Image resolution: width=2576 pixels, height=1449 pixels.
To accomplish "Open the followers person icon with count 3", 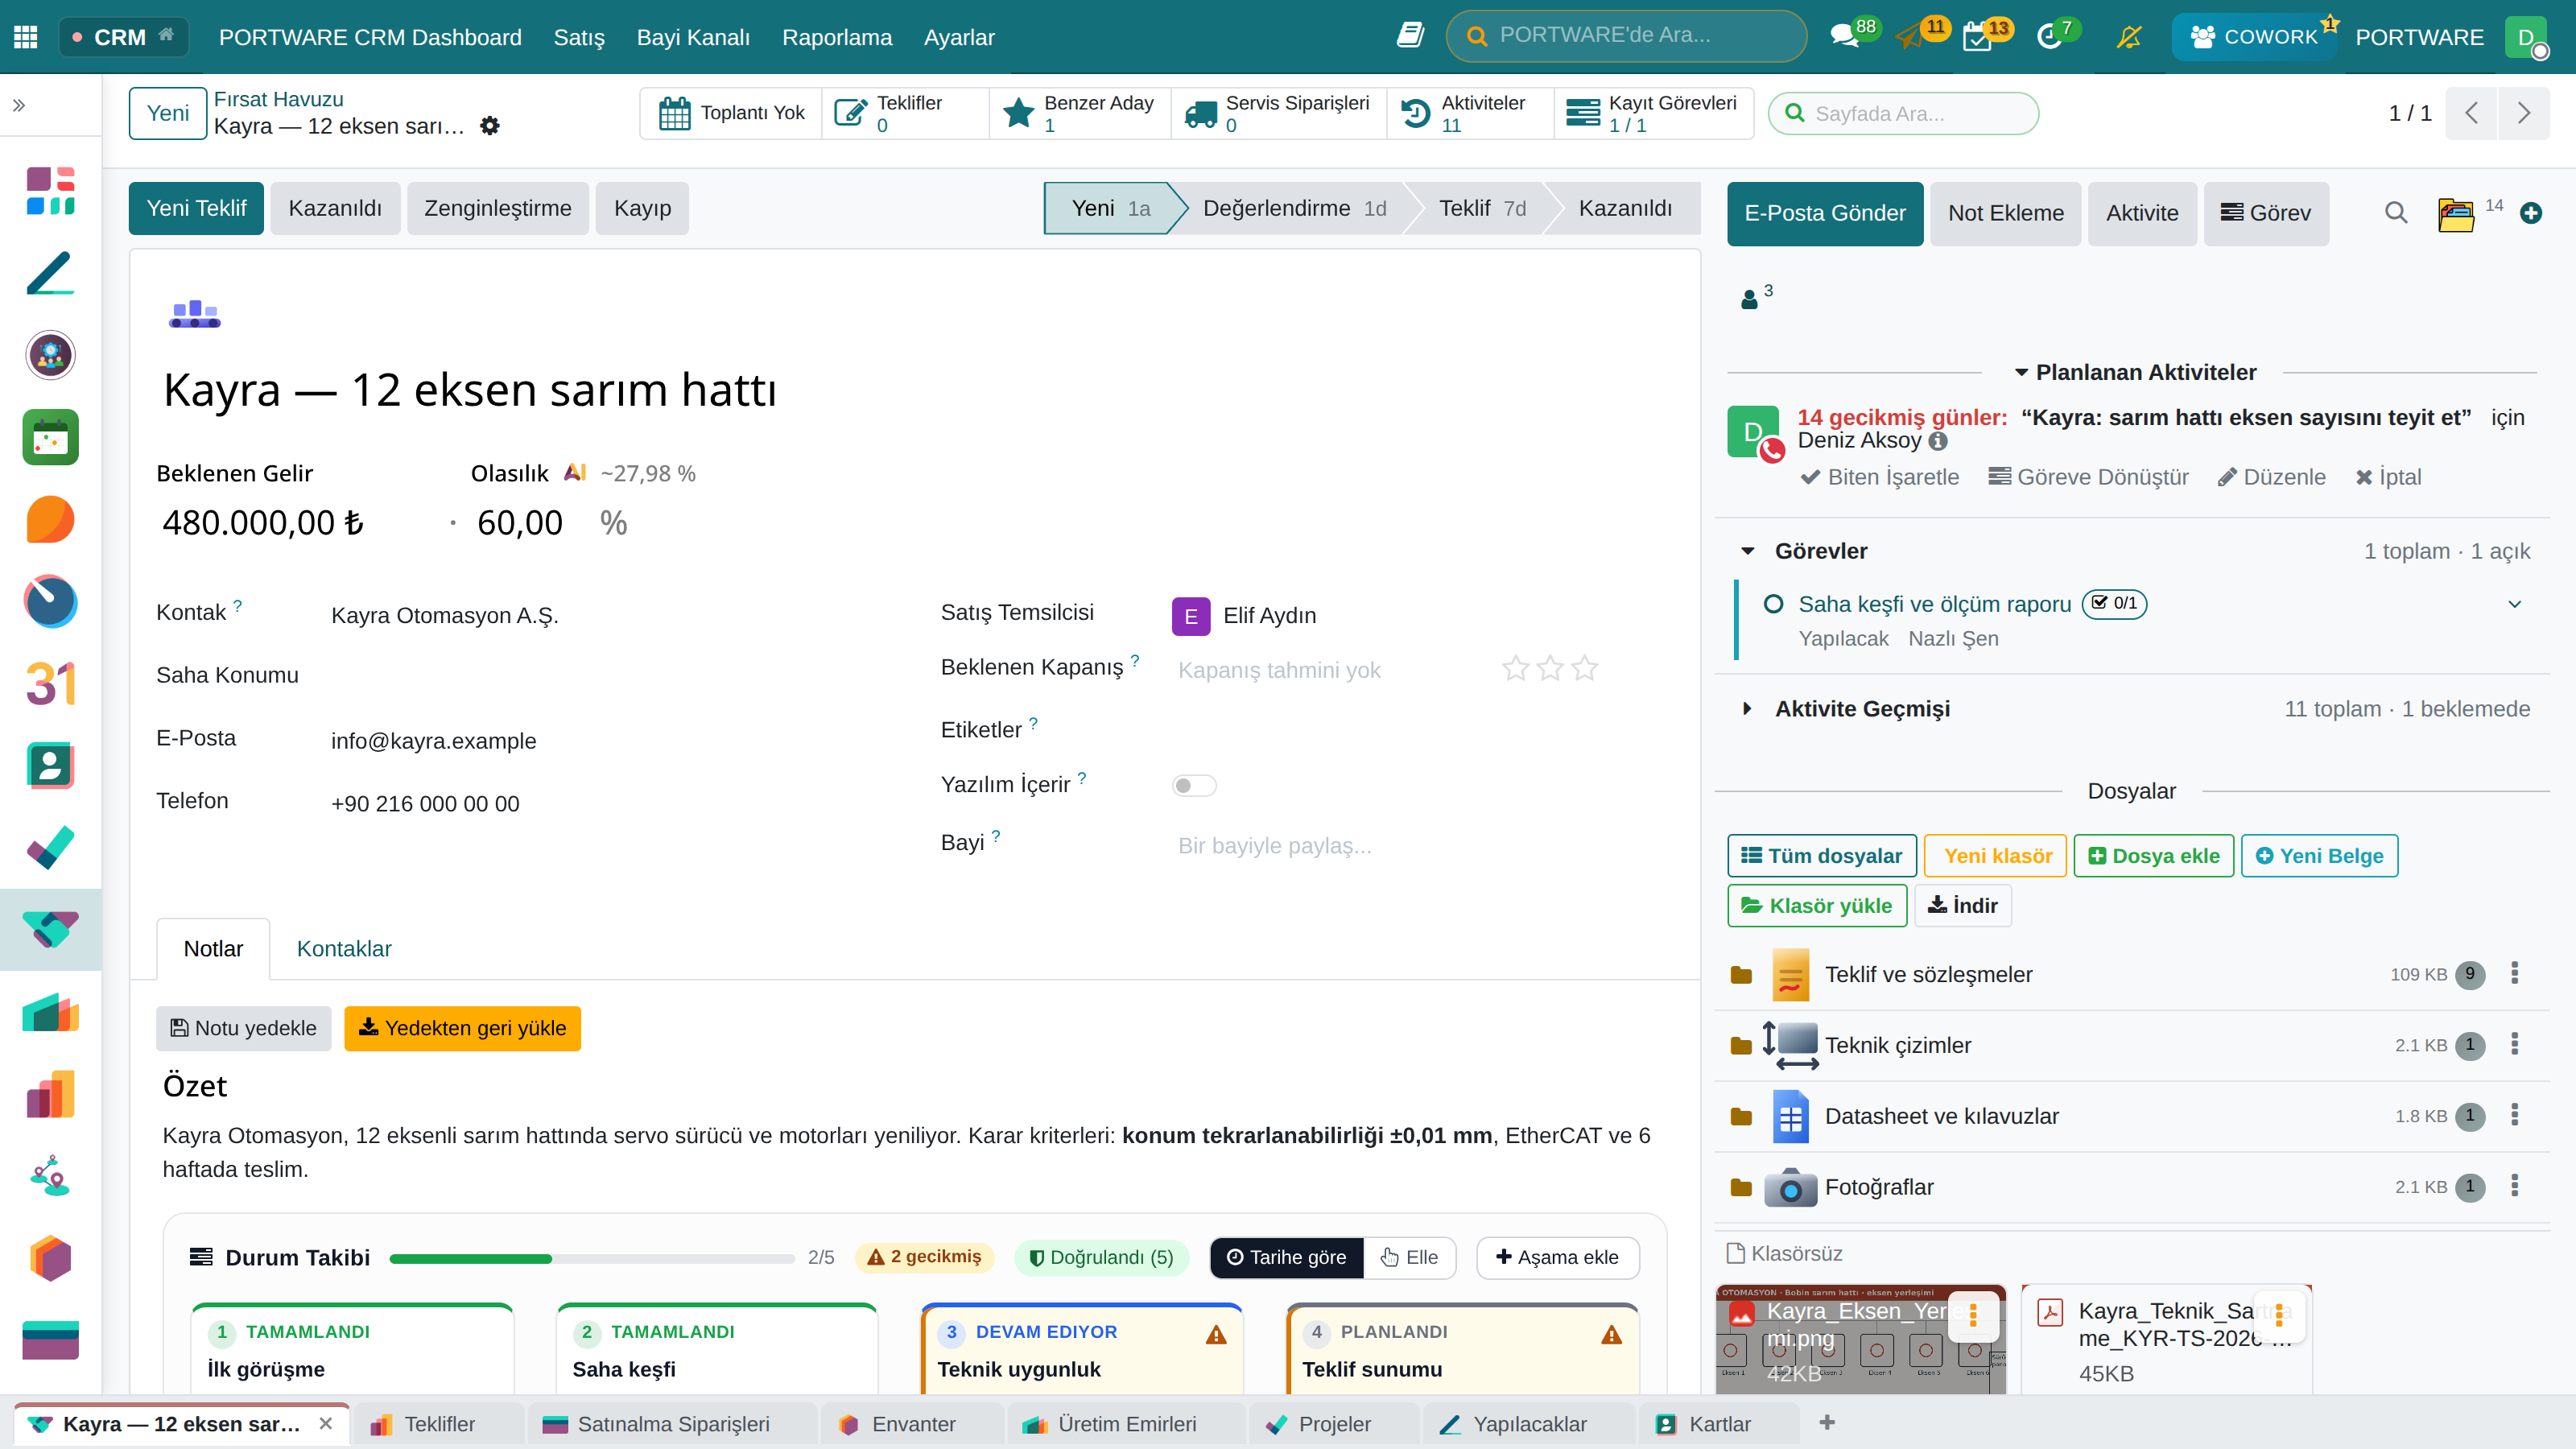I will click(1749, 299).
